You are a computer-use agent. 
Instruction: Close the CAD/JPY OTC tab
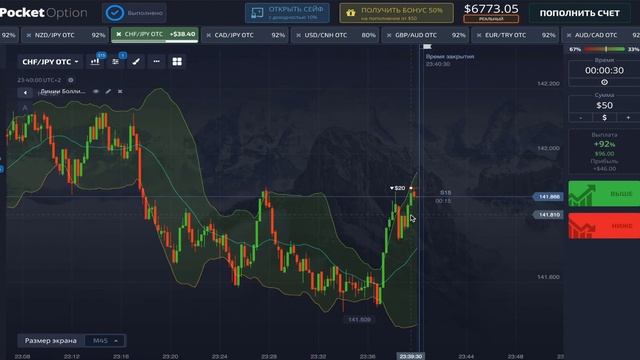[x=209, y=36]
